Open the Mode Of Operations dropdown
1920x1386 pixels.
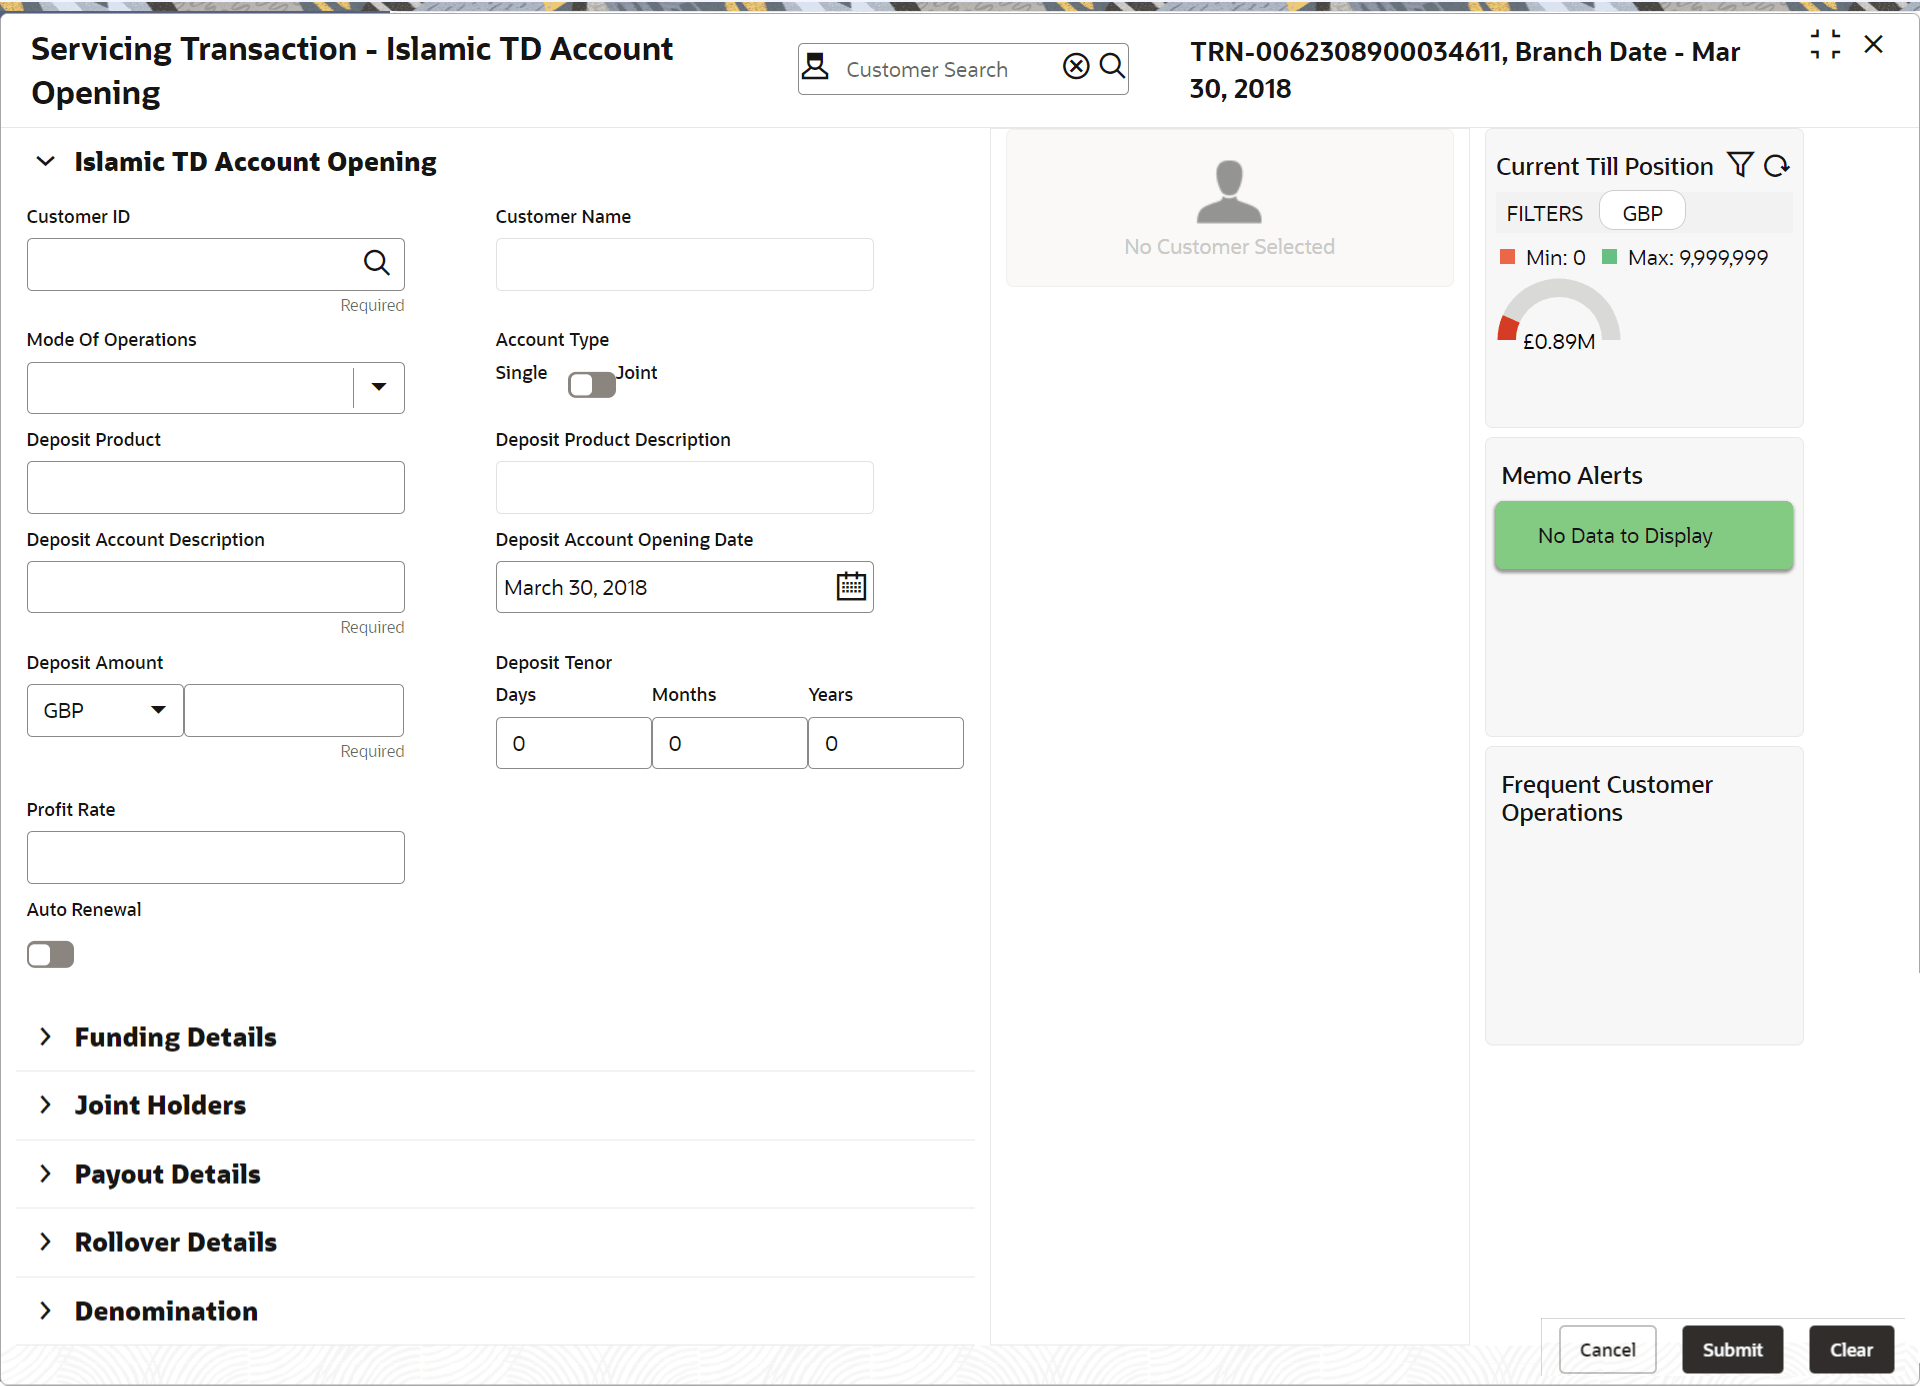pyautogui.click(x=378, y=387)
